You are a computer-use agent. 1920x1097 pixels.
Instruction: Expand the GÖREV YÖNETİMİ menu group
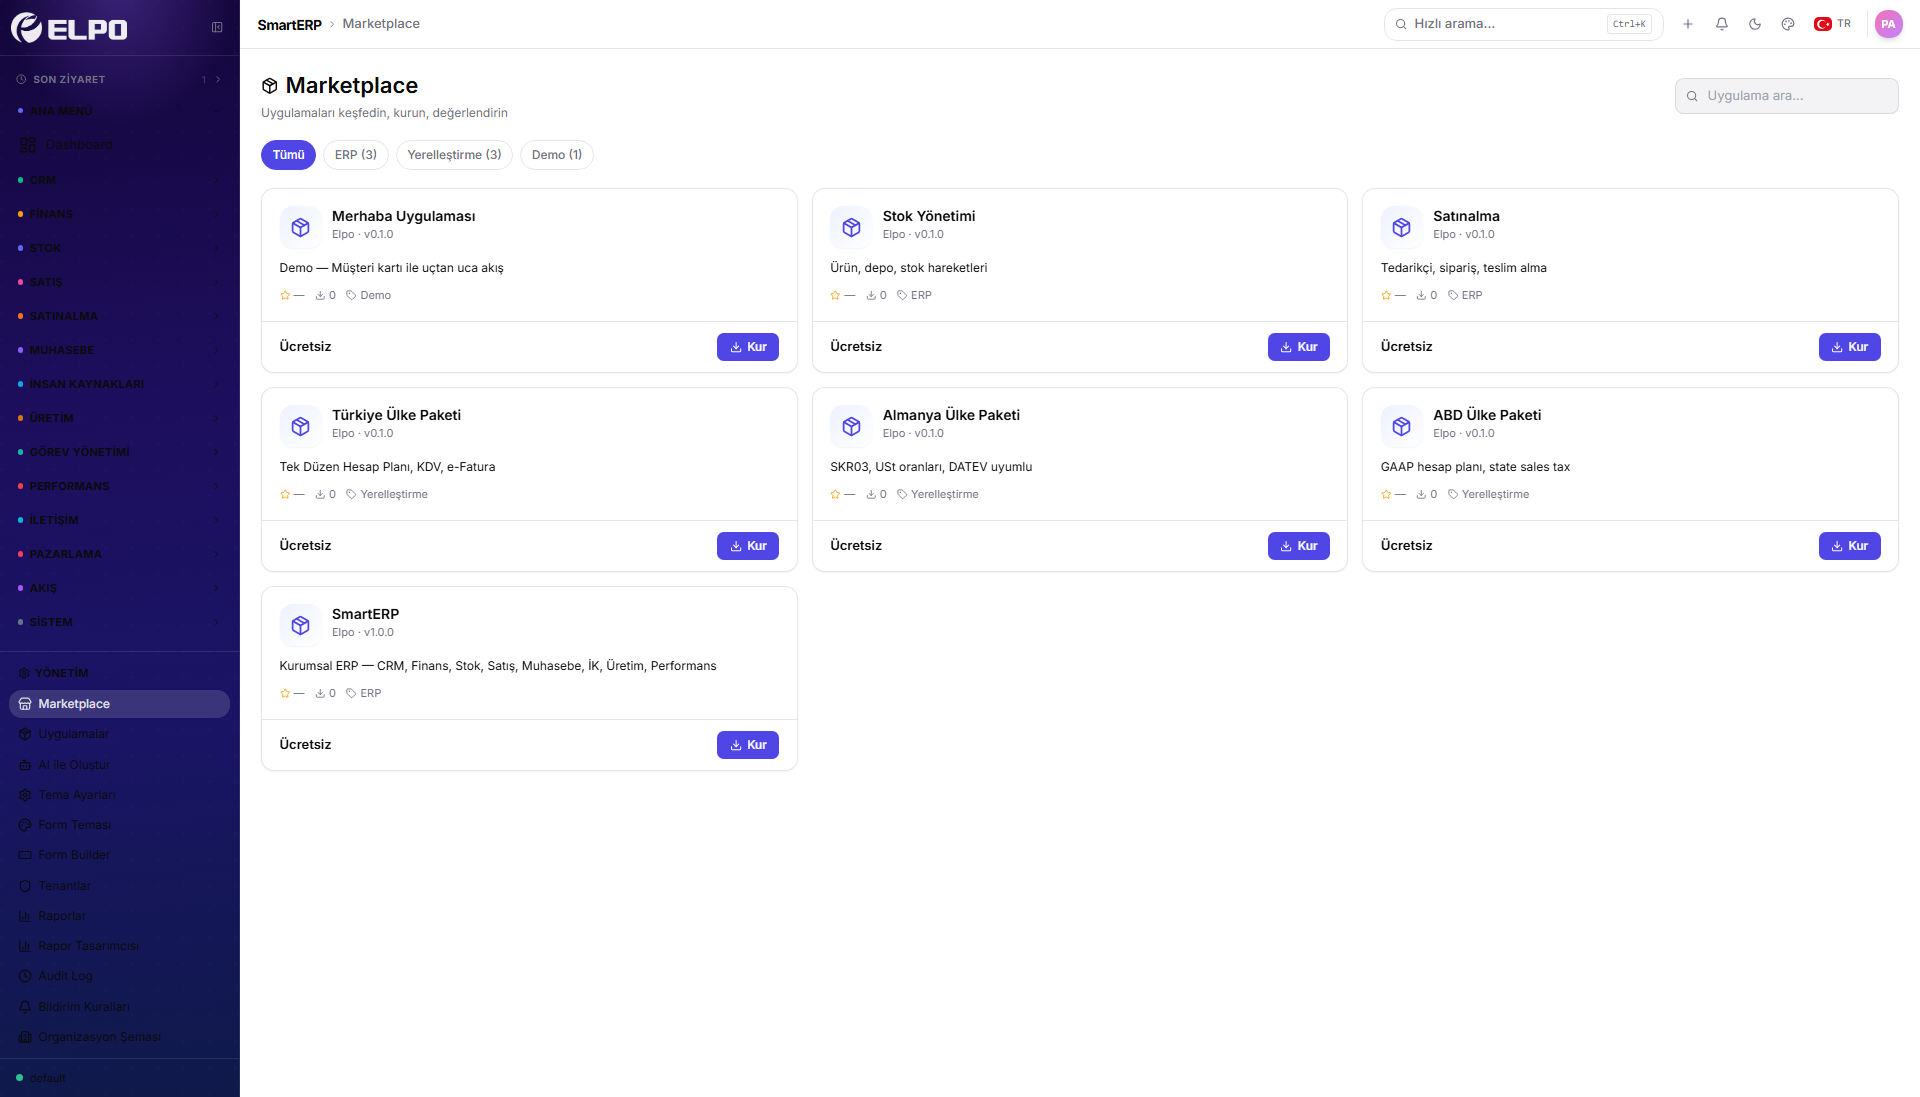tap(120, 452)
